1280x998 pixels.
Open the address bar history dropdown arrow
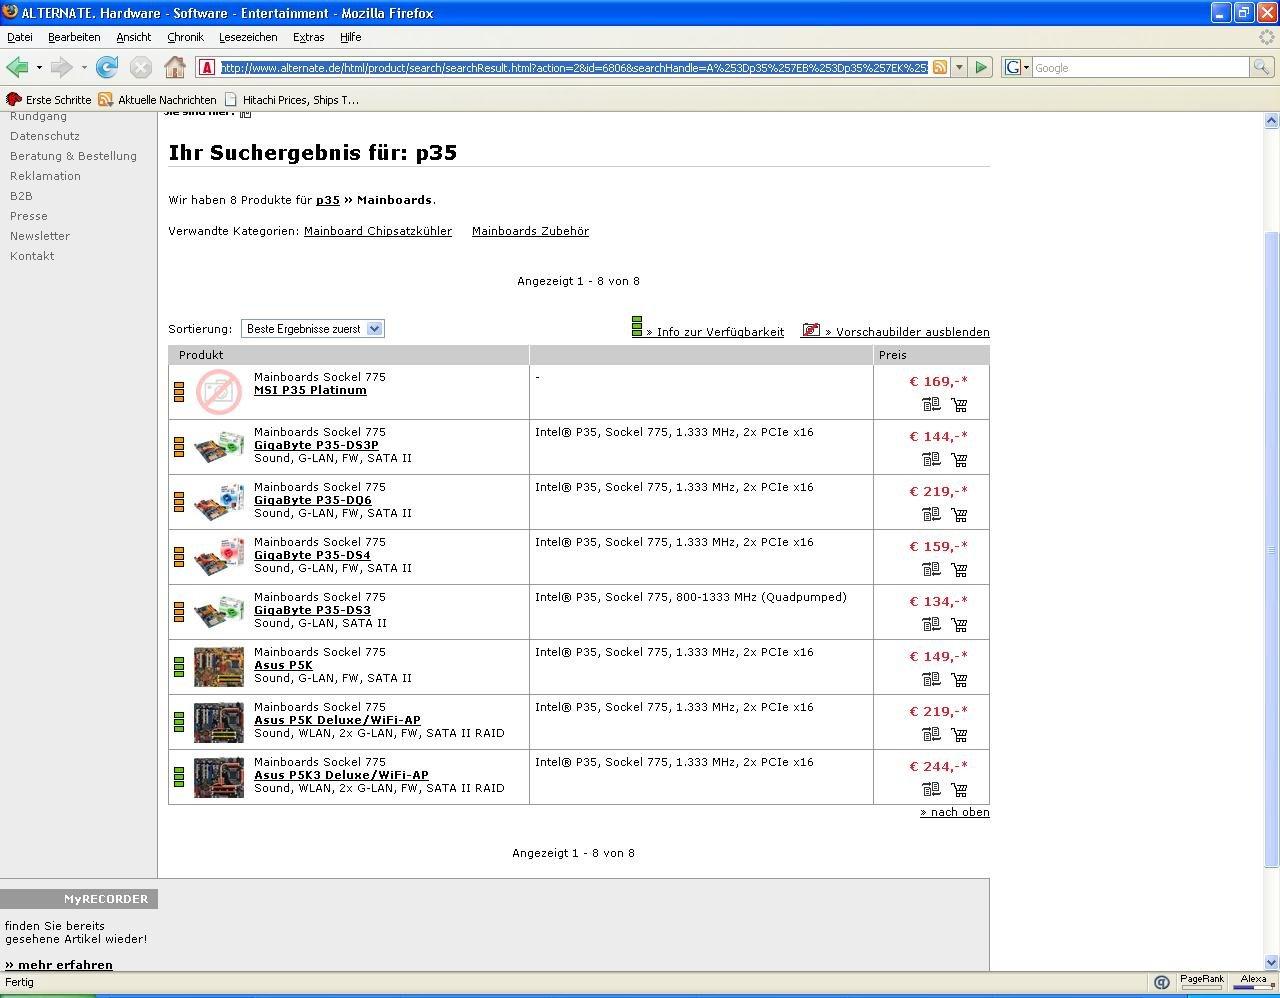click(x=959, y=67)
